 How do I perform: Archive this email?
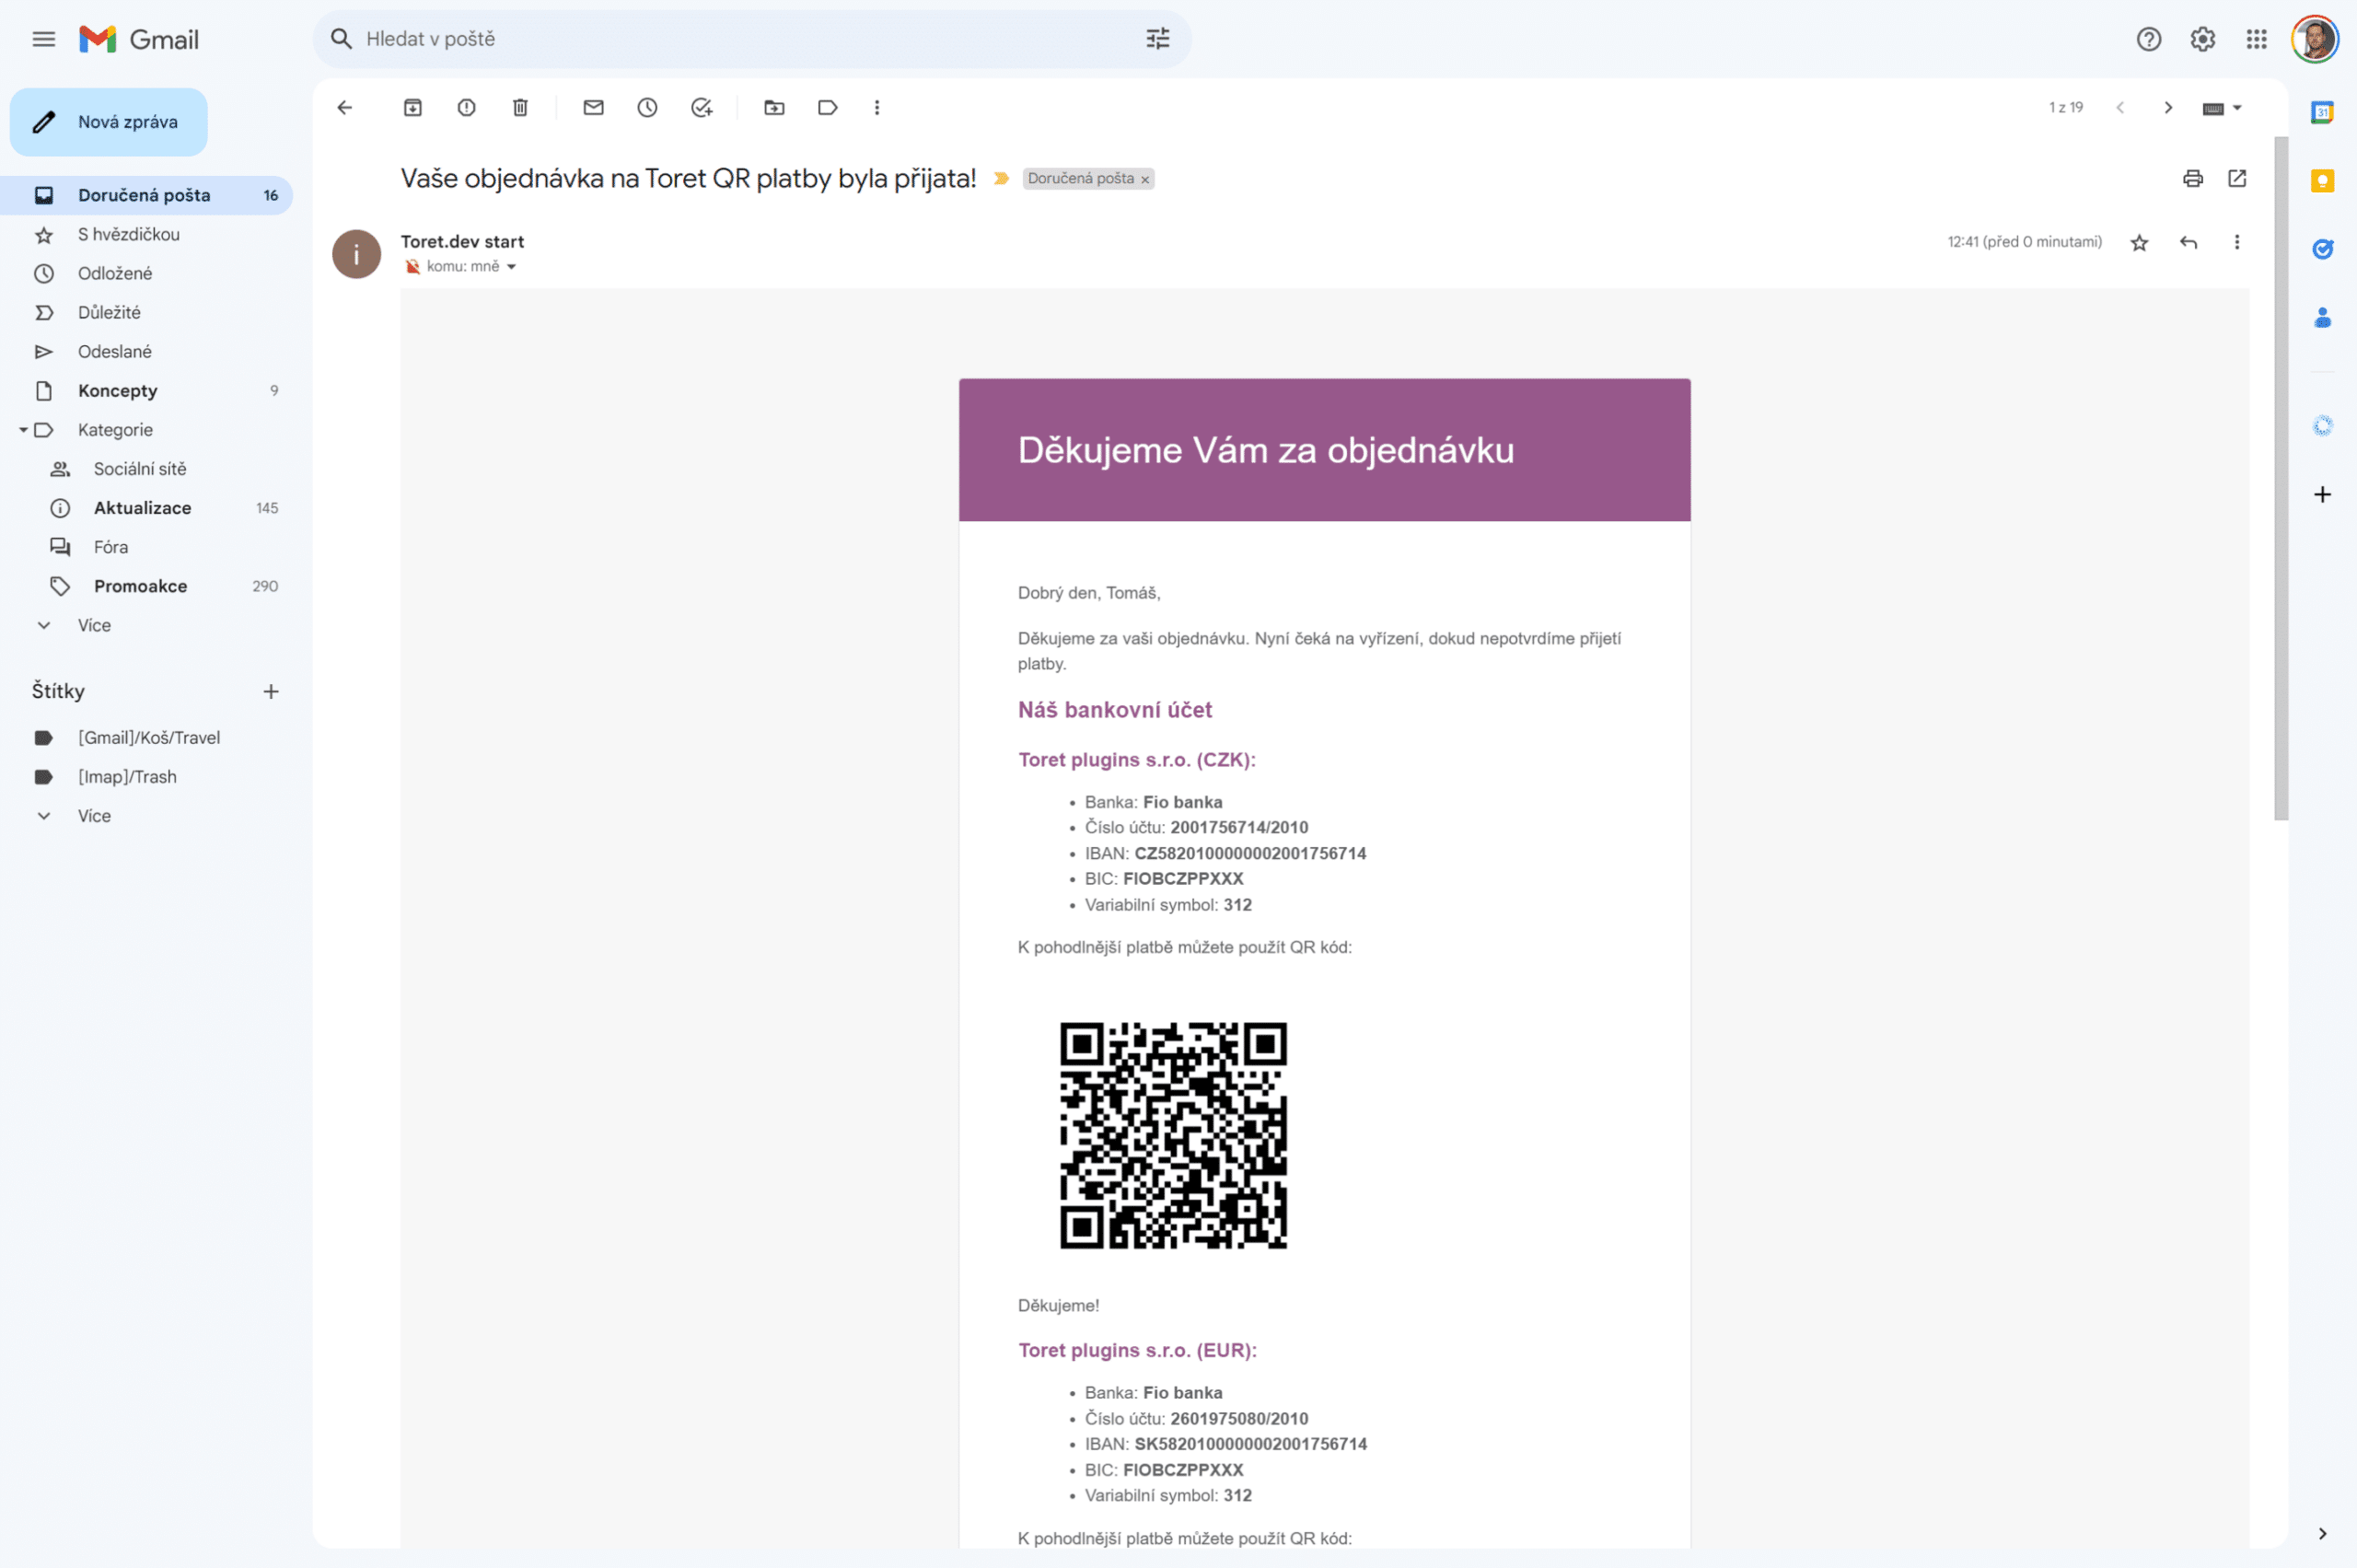pos(413,107)
